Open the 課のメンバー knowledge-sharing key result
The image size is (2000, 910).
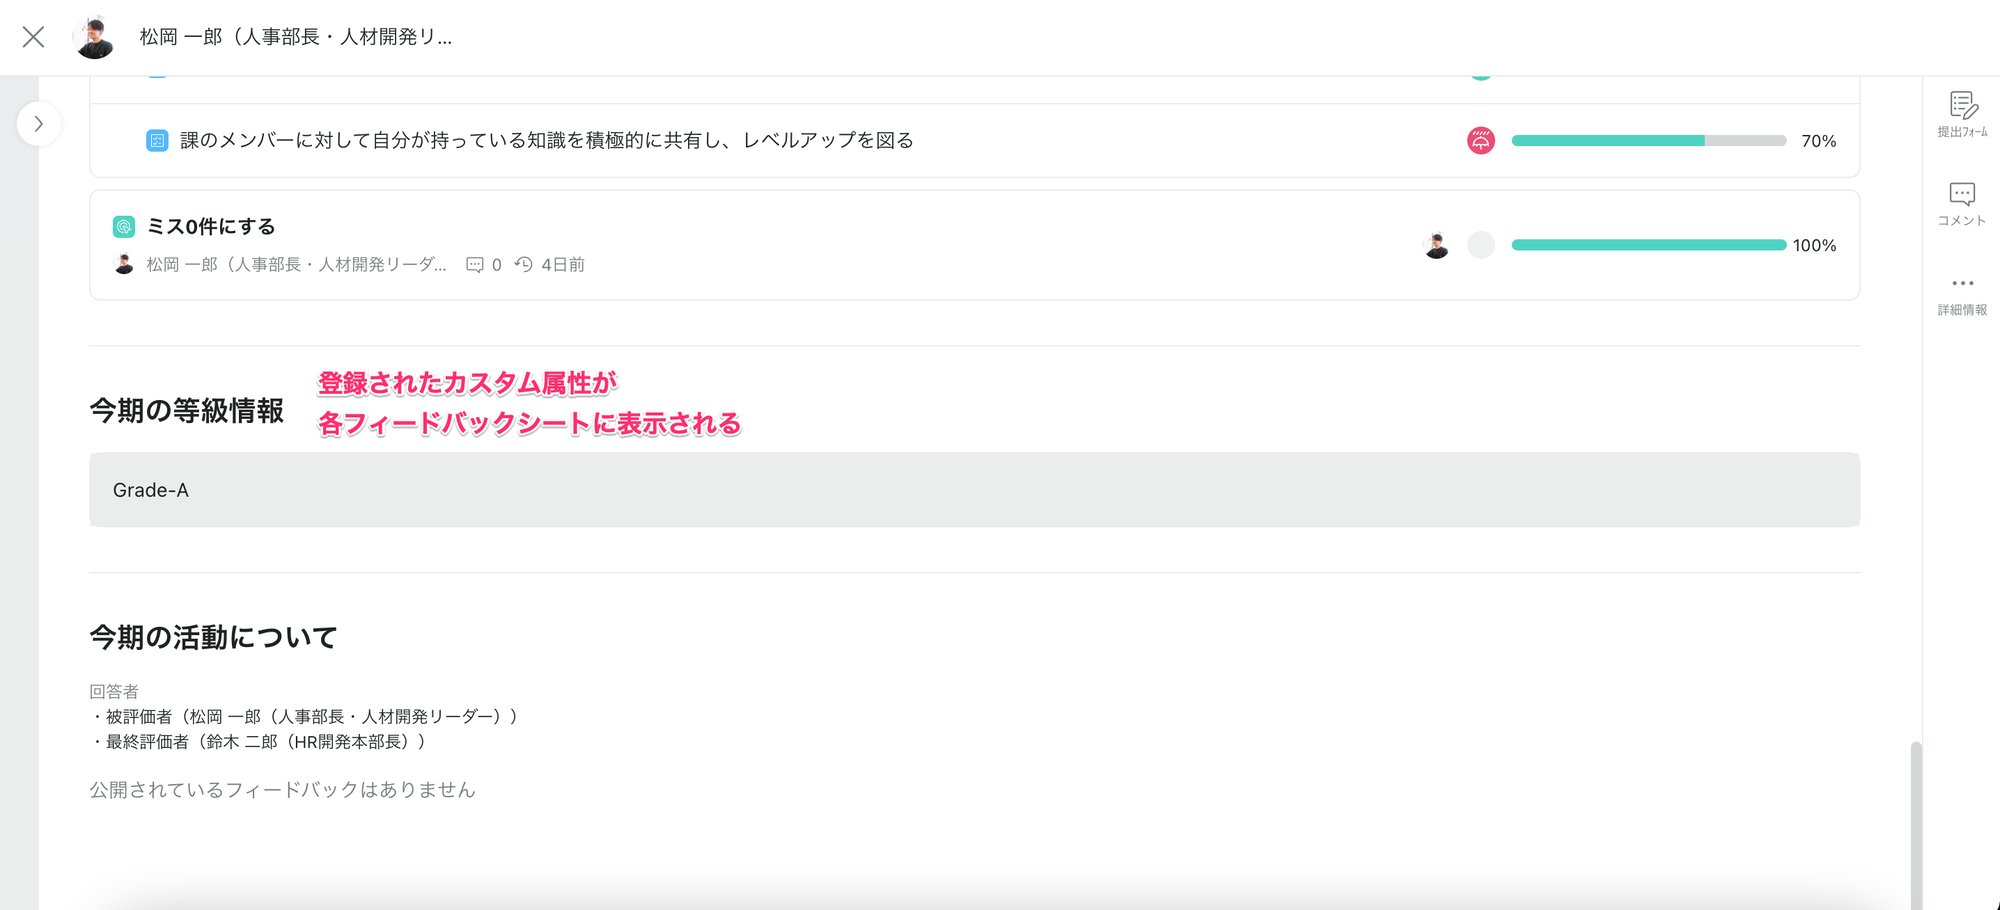pyautogui.click(x=546, y=141)
